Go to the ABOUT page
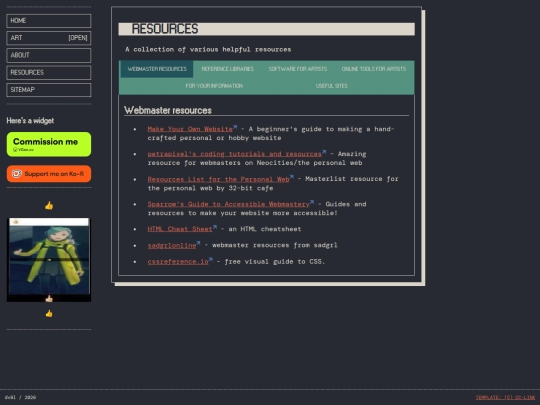Screen dimensions: 540x405 tap(49, 55)
